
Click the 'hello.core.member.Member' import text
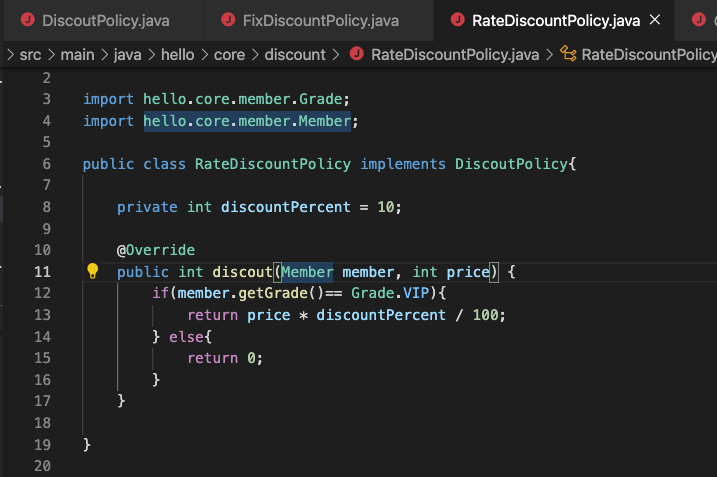tap(247, 121)
